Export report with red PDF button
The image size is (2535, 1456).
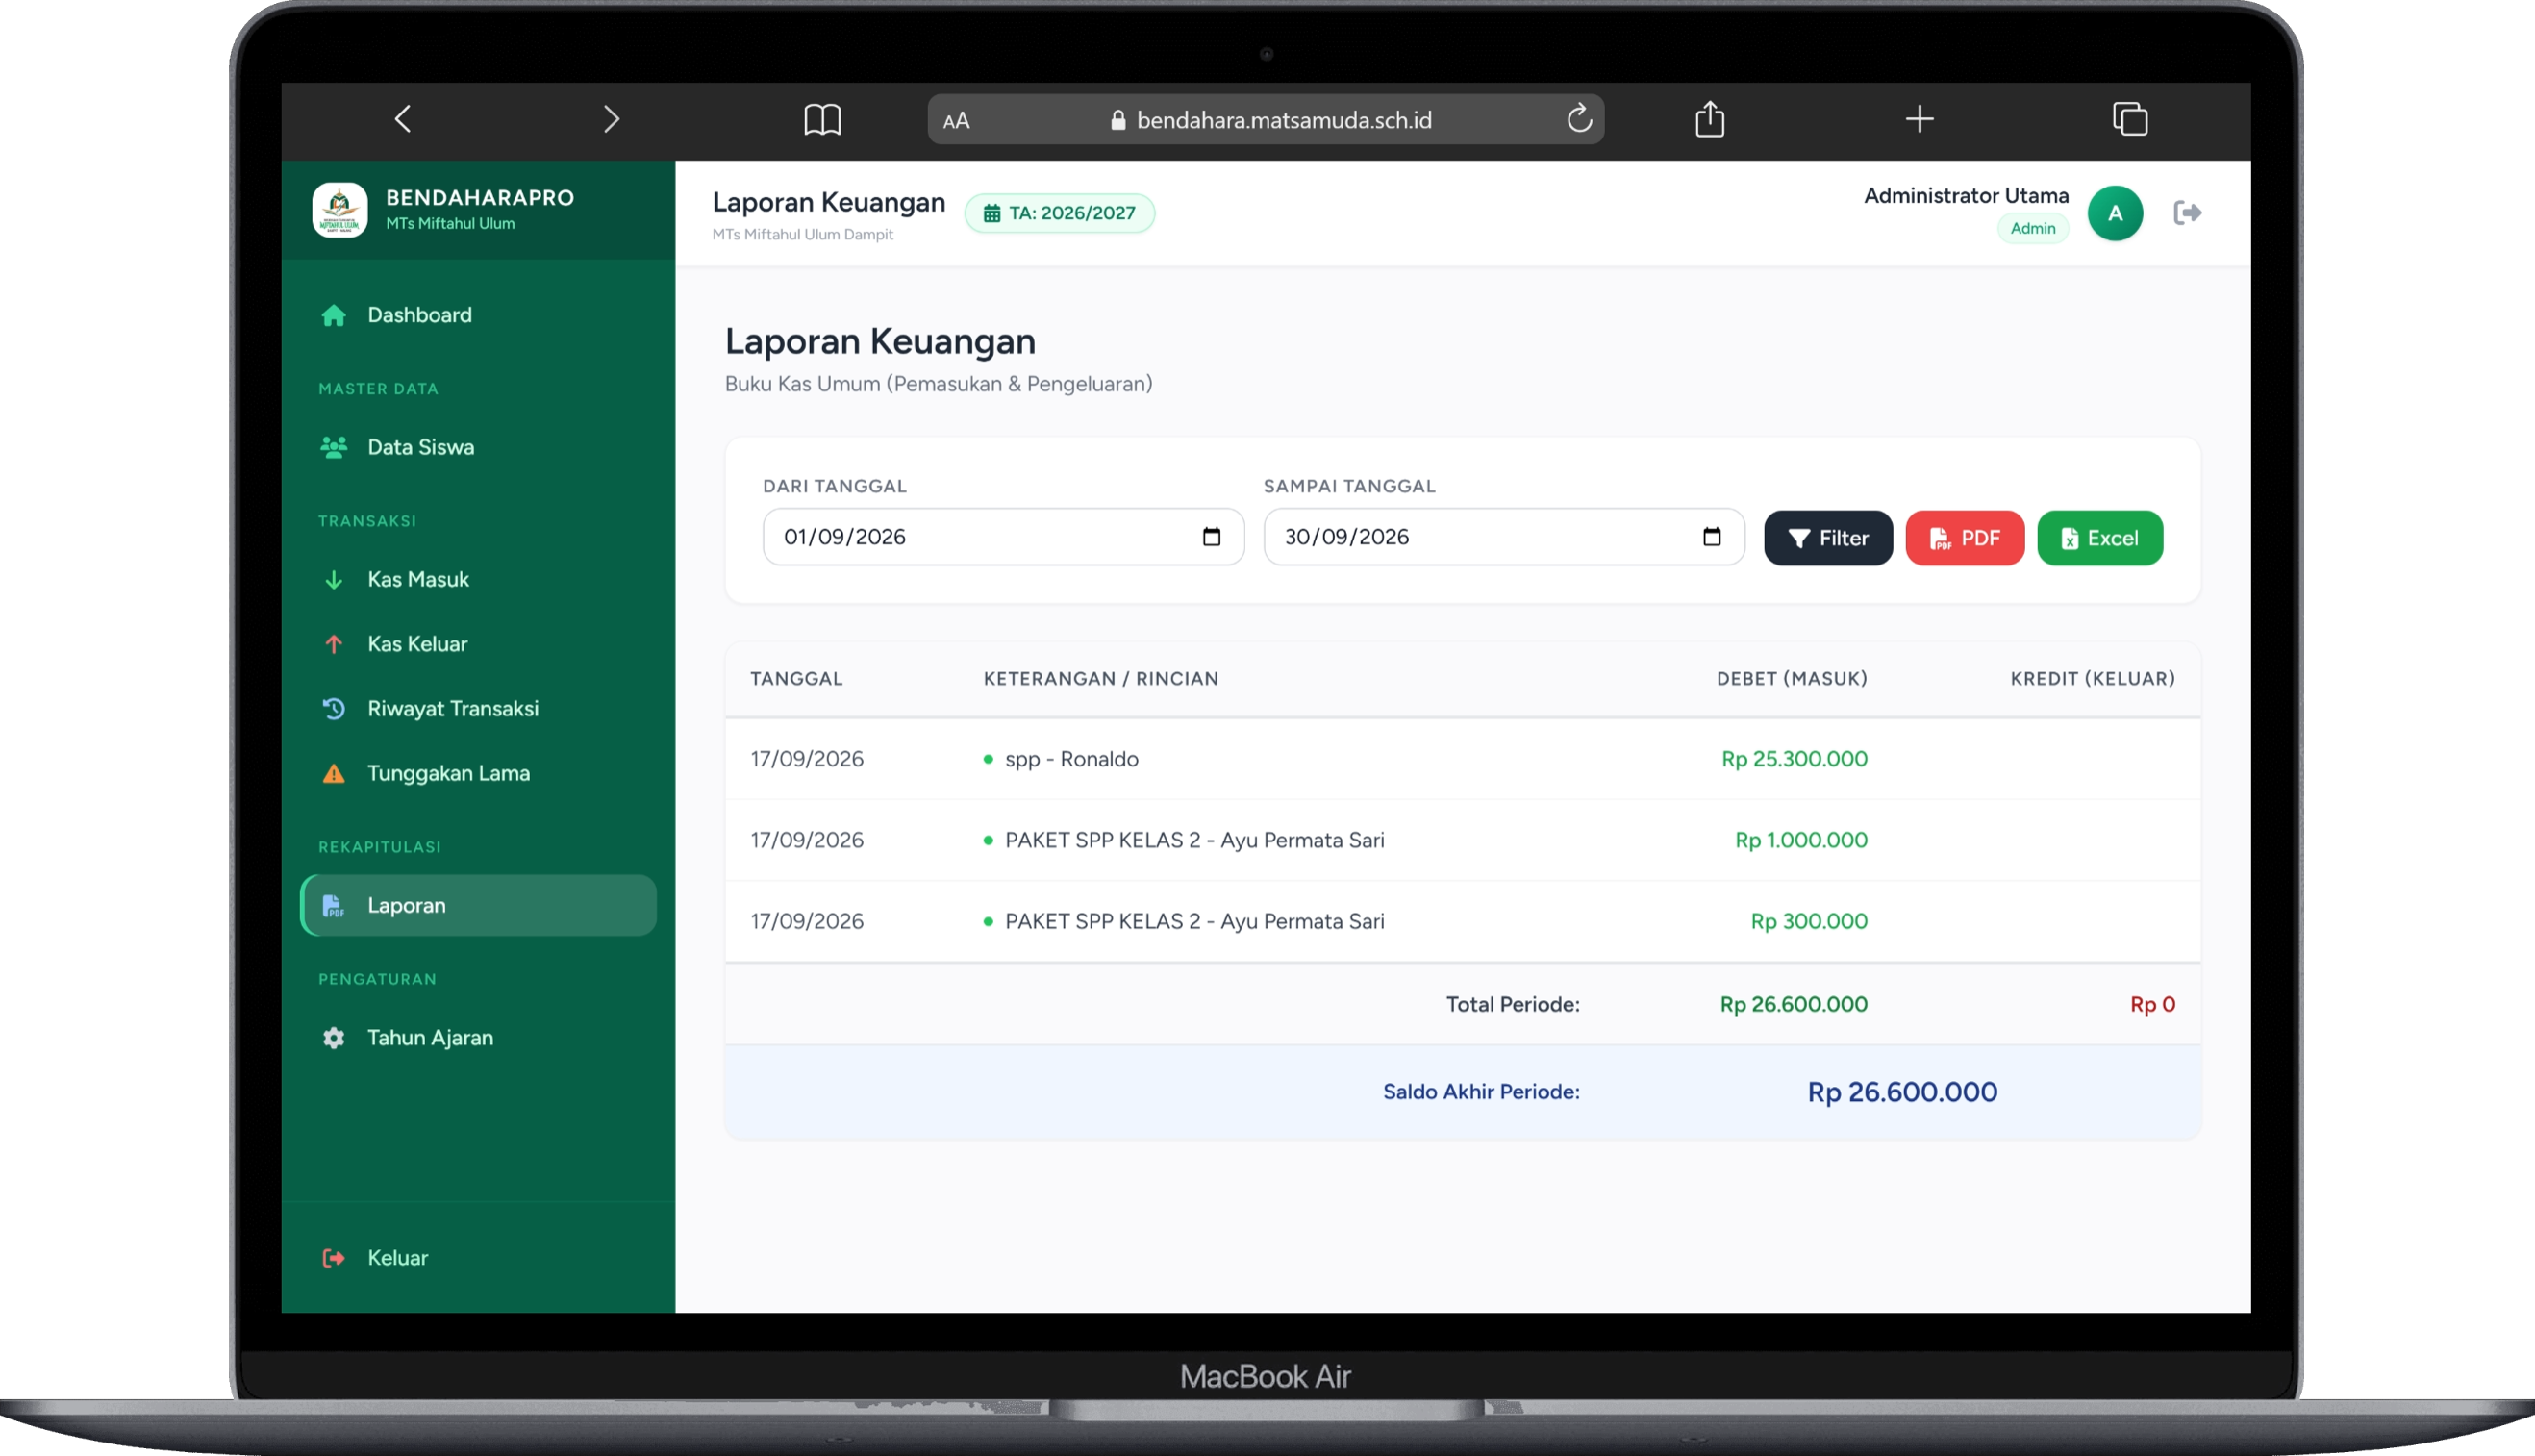click(1964, 538)
